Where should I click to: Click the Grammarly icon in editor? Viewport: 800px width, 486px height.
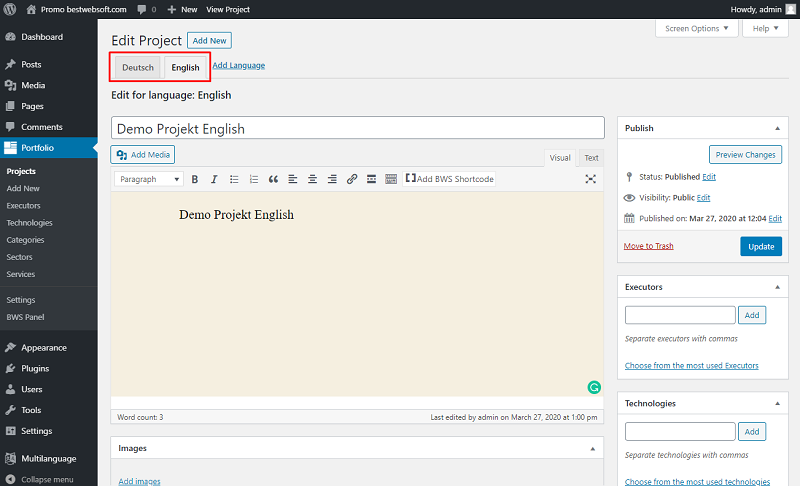(x=594, y=388)
